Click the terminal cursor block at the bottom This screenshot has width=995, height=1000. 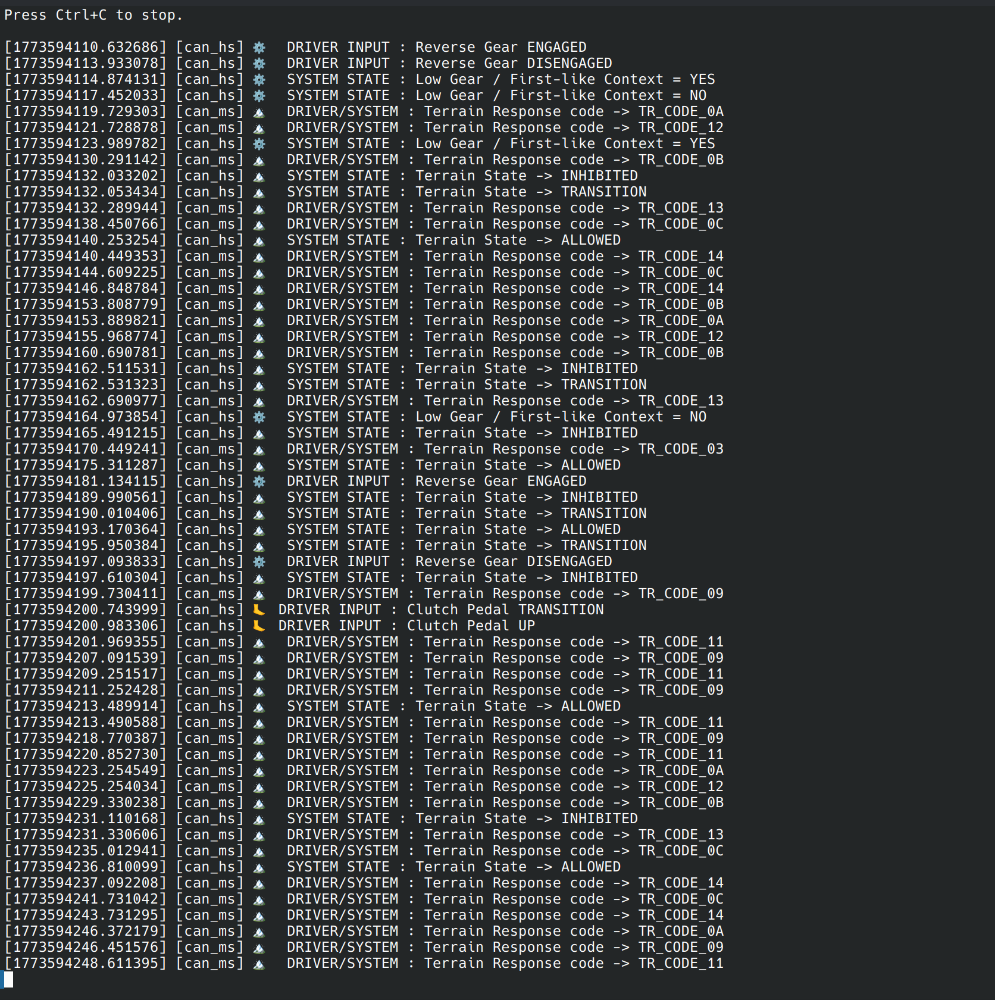pyautogui.click(x=8, y=979)
